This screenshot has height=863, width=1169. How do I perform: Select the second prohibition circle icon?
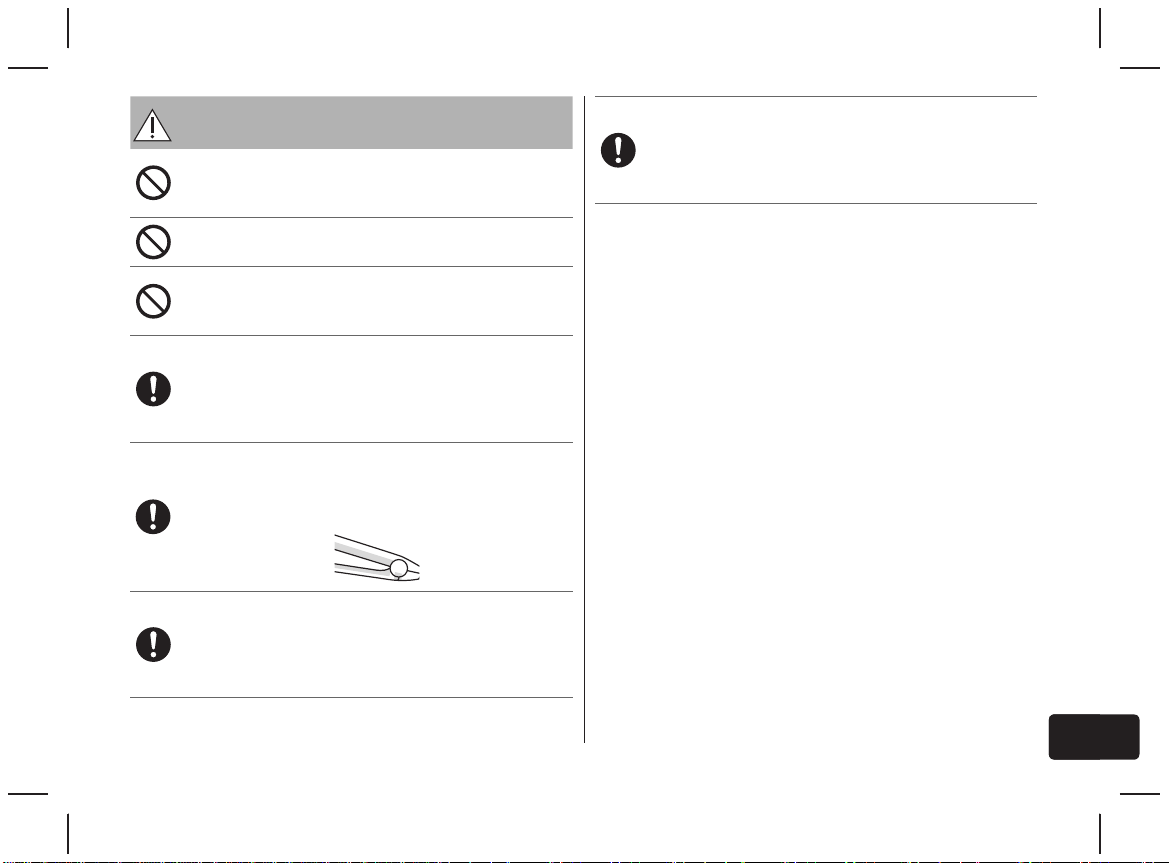(154, 241)
